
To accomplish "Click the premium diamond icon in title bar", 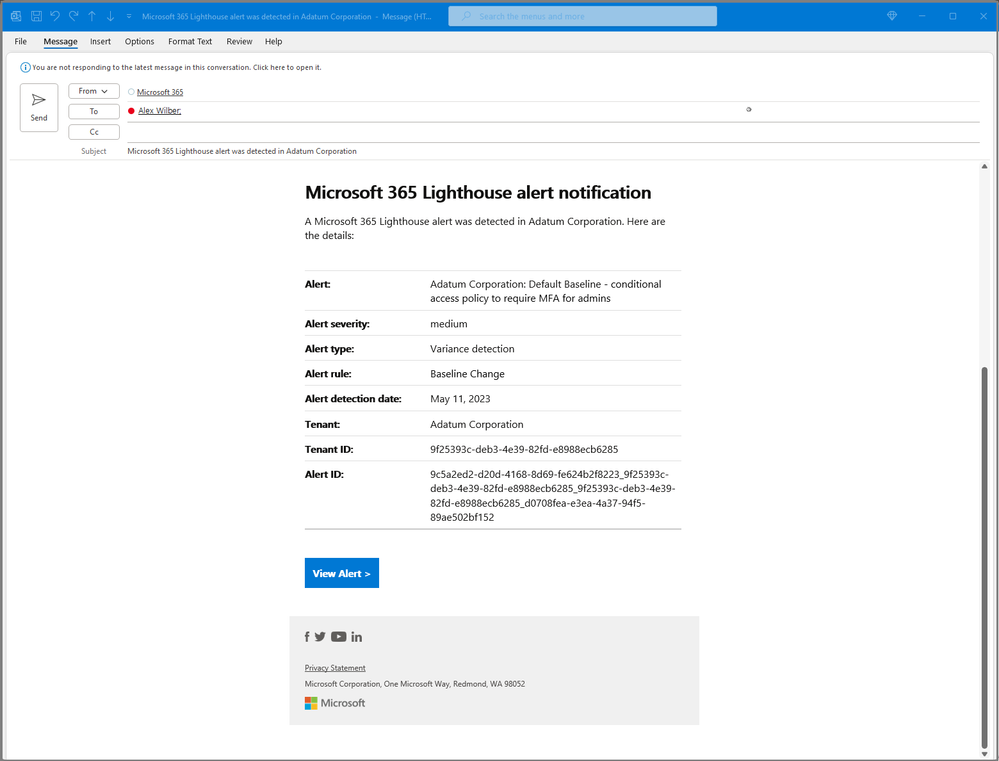I will pos(892,16).
